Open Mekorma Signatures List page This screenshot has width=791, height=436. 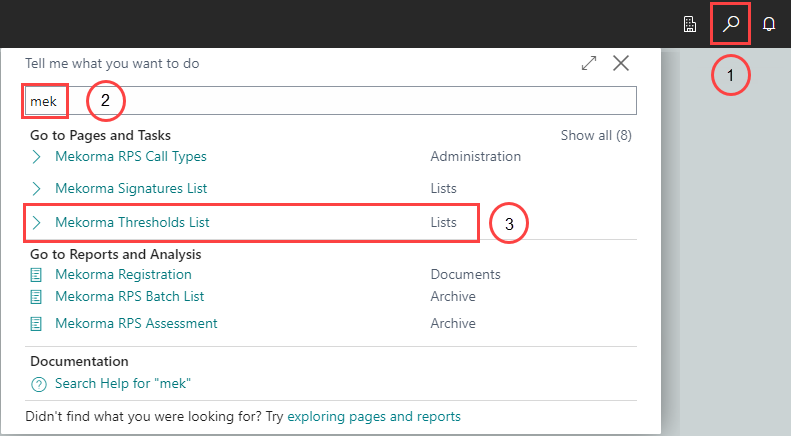[131, 188]
